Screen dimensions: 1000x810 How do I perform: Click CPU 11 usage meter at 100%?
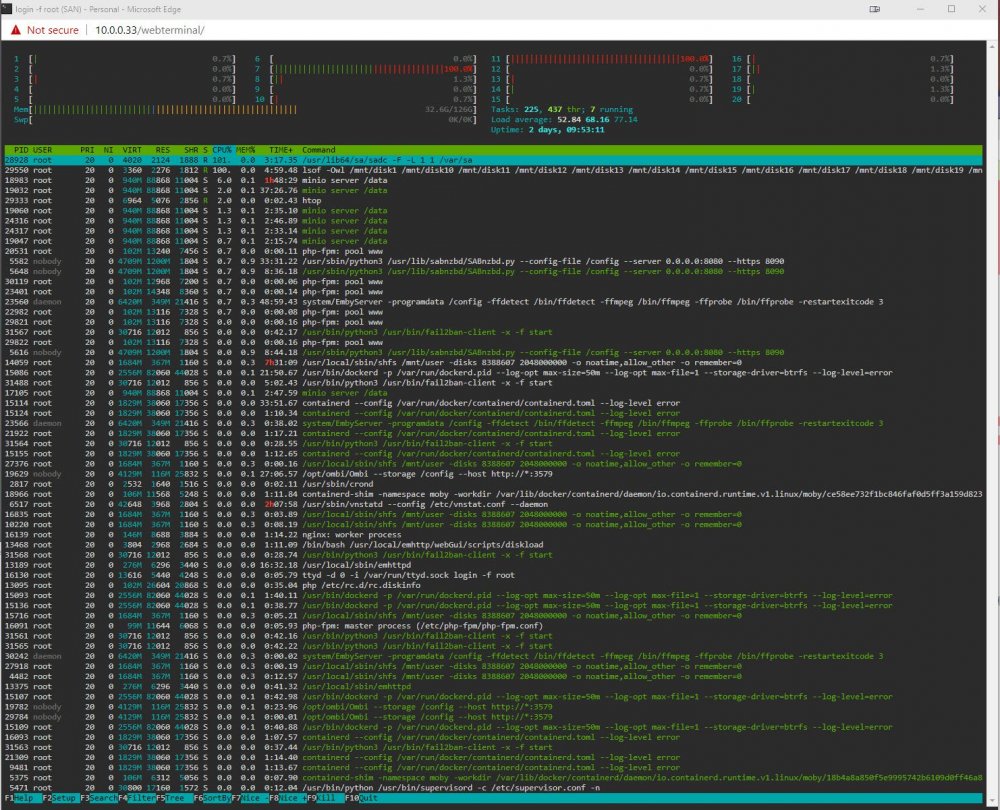pyautogui.click(x=601, y=59)
